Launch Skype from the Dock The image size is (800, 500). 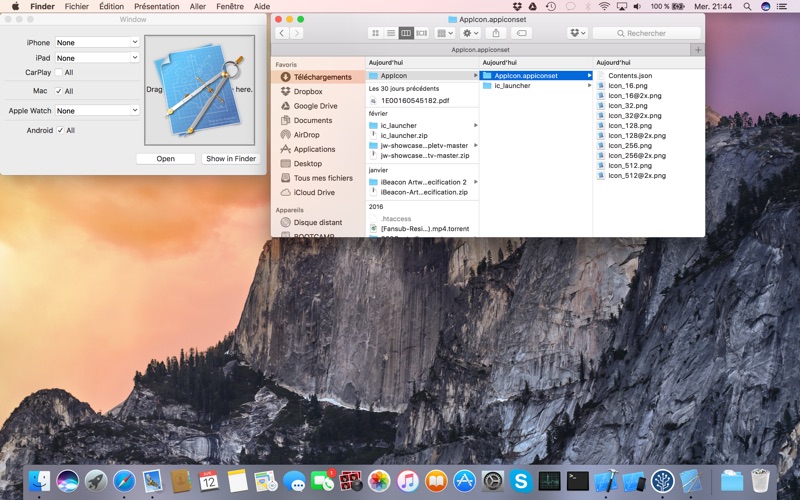click(521, 481)
